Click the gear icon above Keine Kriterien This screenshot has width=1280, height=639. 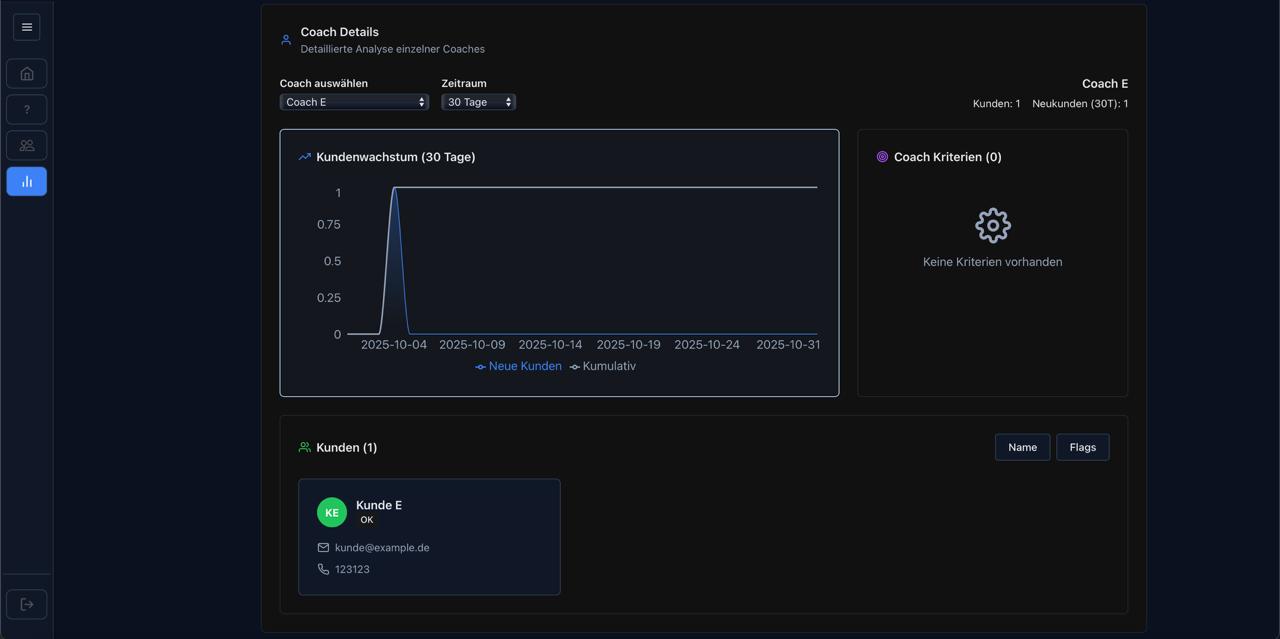[993, 226]
